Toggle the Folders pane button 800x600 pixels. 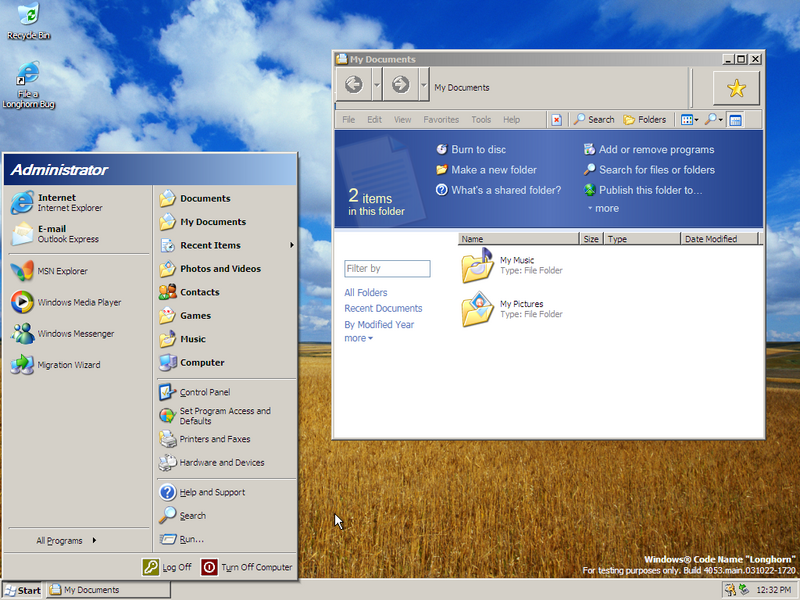click(645, 120)
